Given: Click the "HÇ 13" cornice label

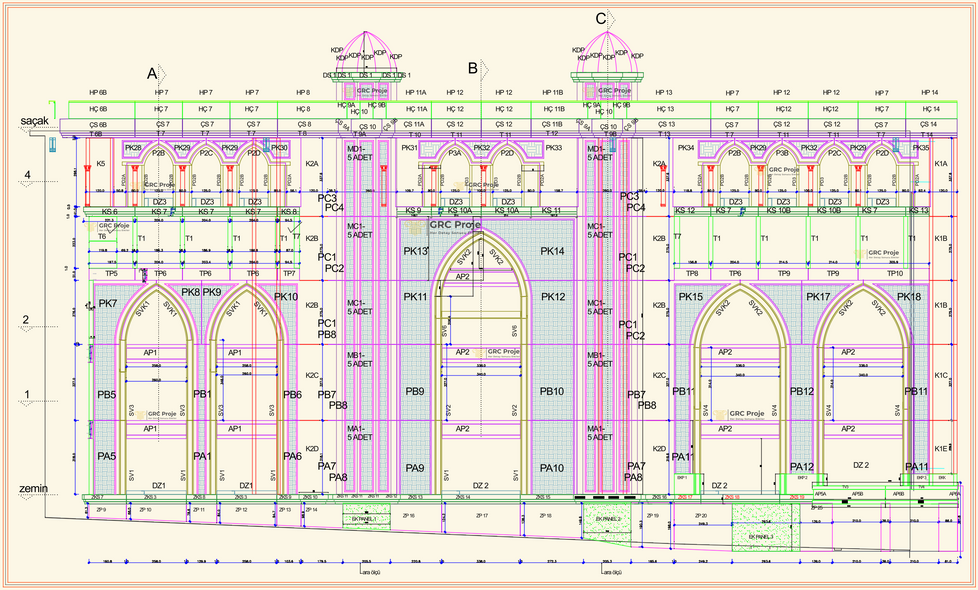Looking at the screenshot, I should pyautogui.click(x=666, y=109).
